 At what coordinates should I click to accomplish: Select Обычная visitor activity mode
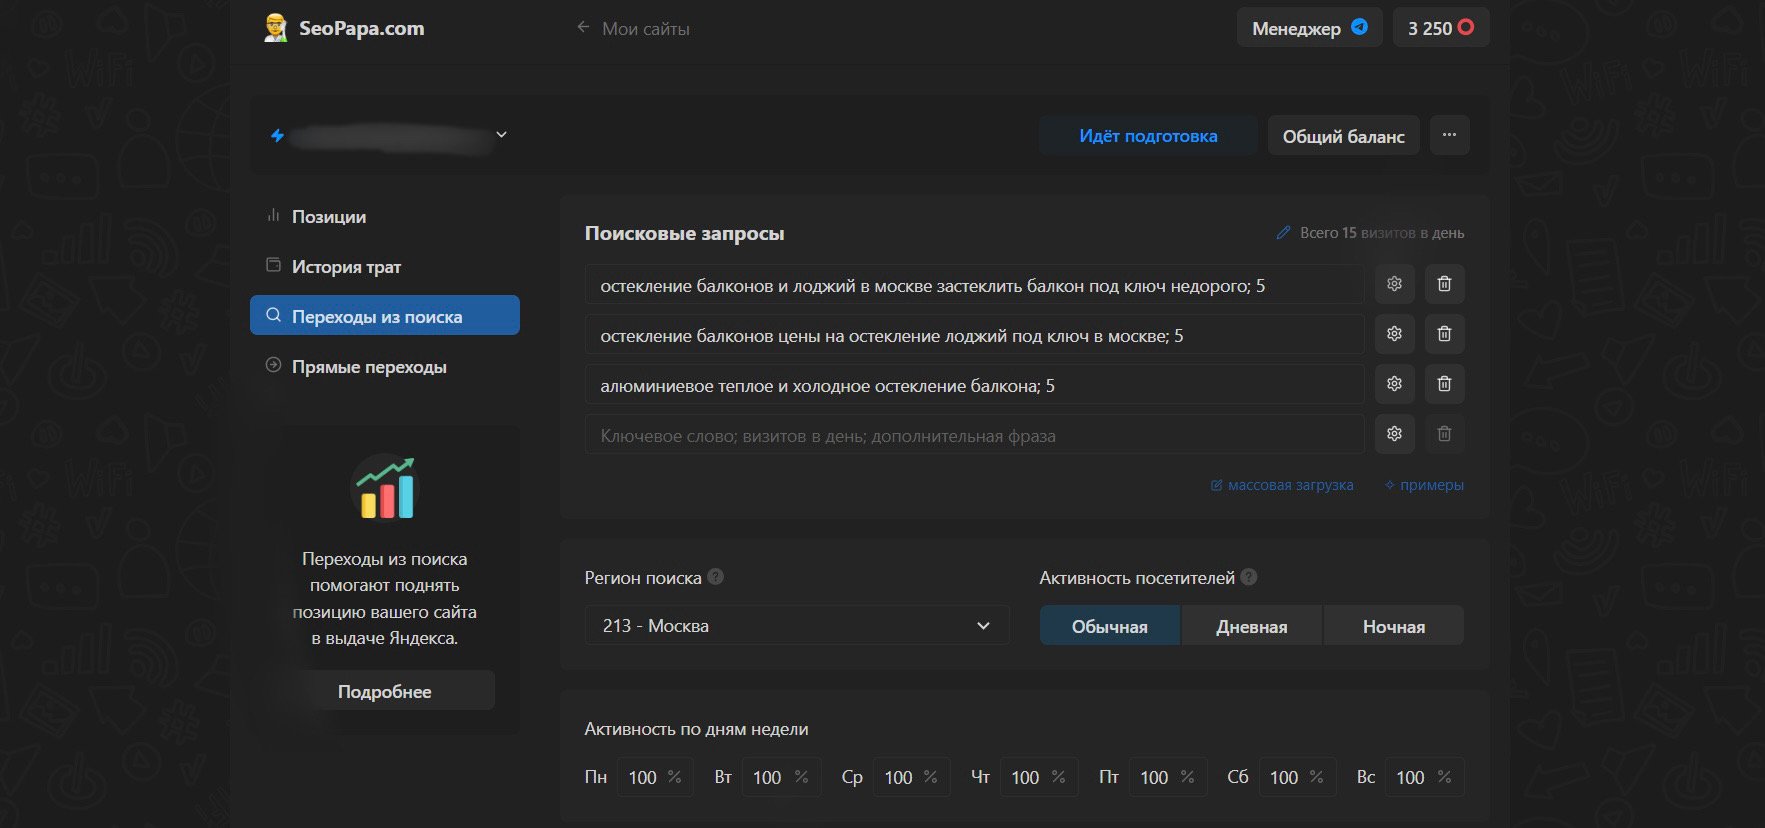click(x=1109, y=626)
